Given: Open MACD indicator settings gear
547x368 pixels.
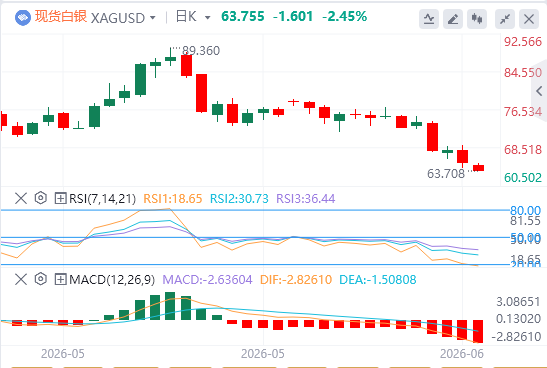Looking at the screenshot, I should pos(41,279).
